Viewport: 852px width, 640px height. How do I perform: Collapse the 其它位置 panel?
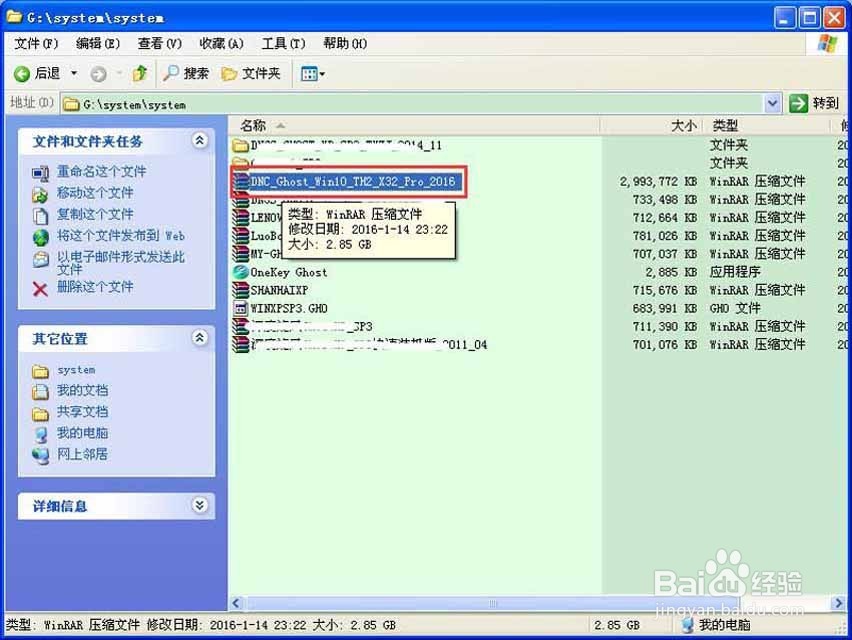coord(199,338)
